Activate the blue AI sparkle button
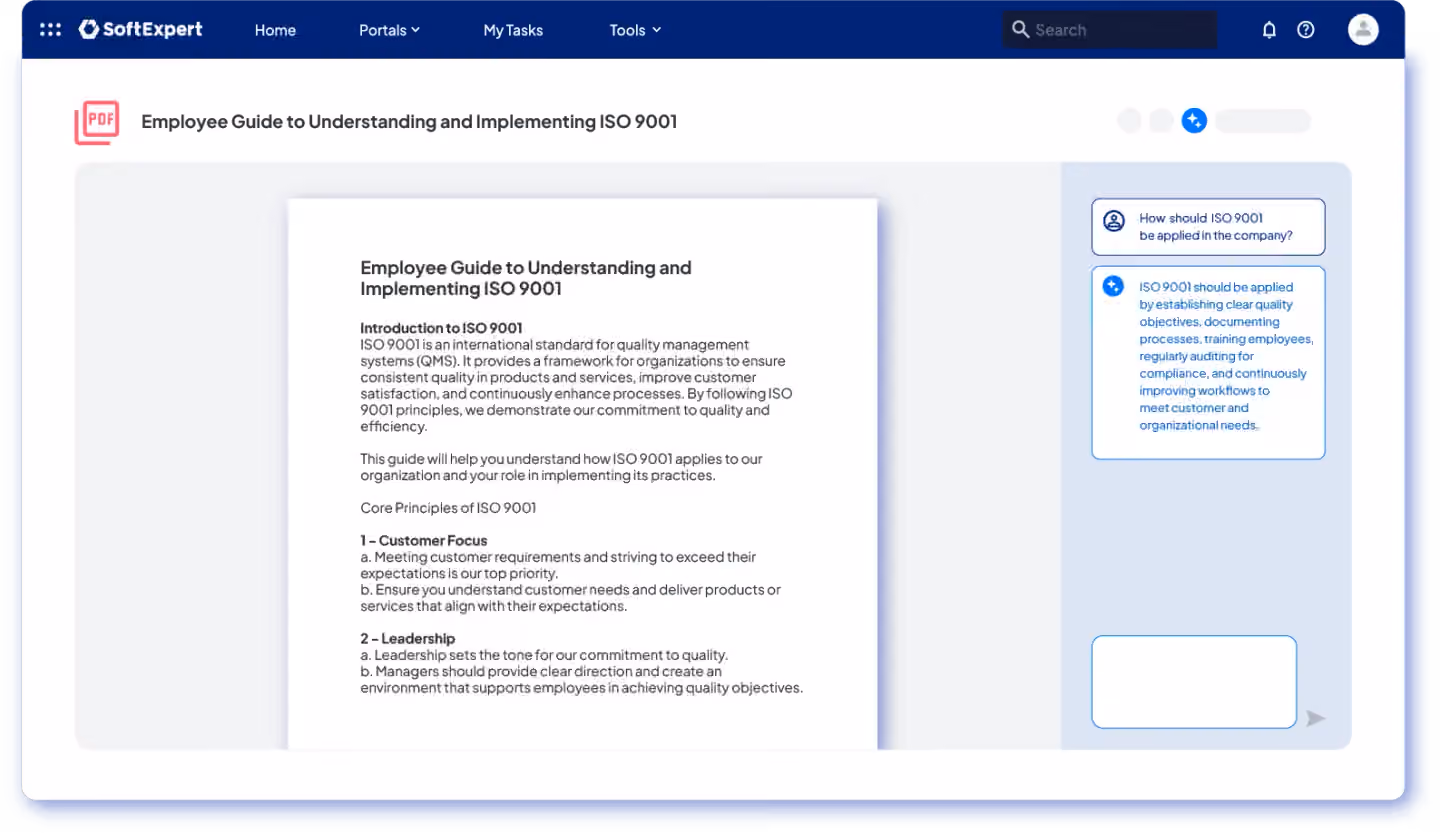The width and height of the screenshot is (1440, 835). 1194,121
